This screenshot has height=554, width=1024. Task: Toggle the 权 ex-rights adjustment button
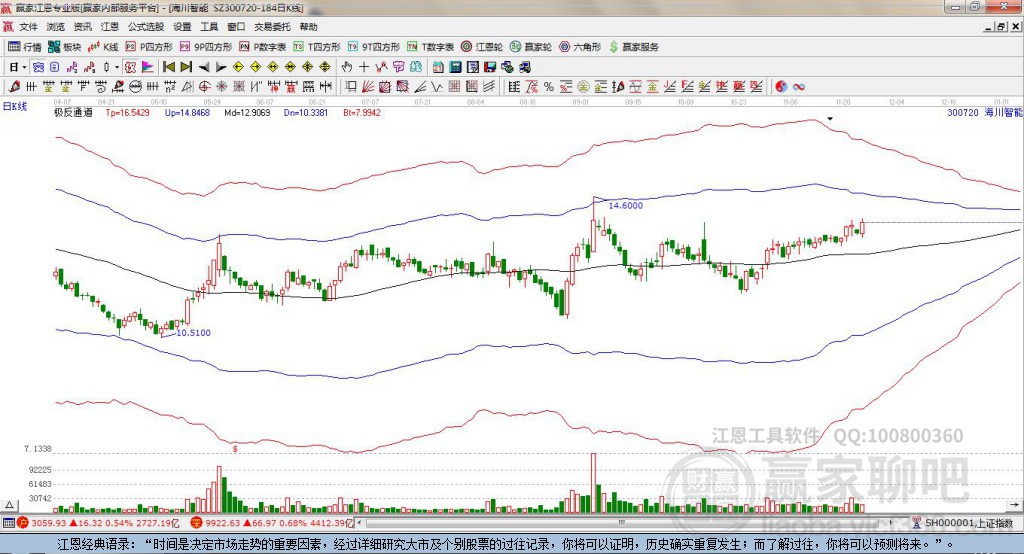(131, 67)
